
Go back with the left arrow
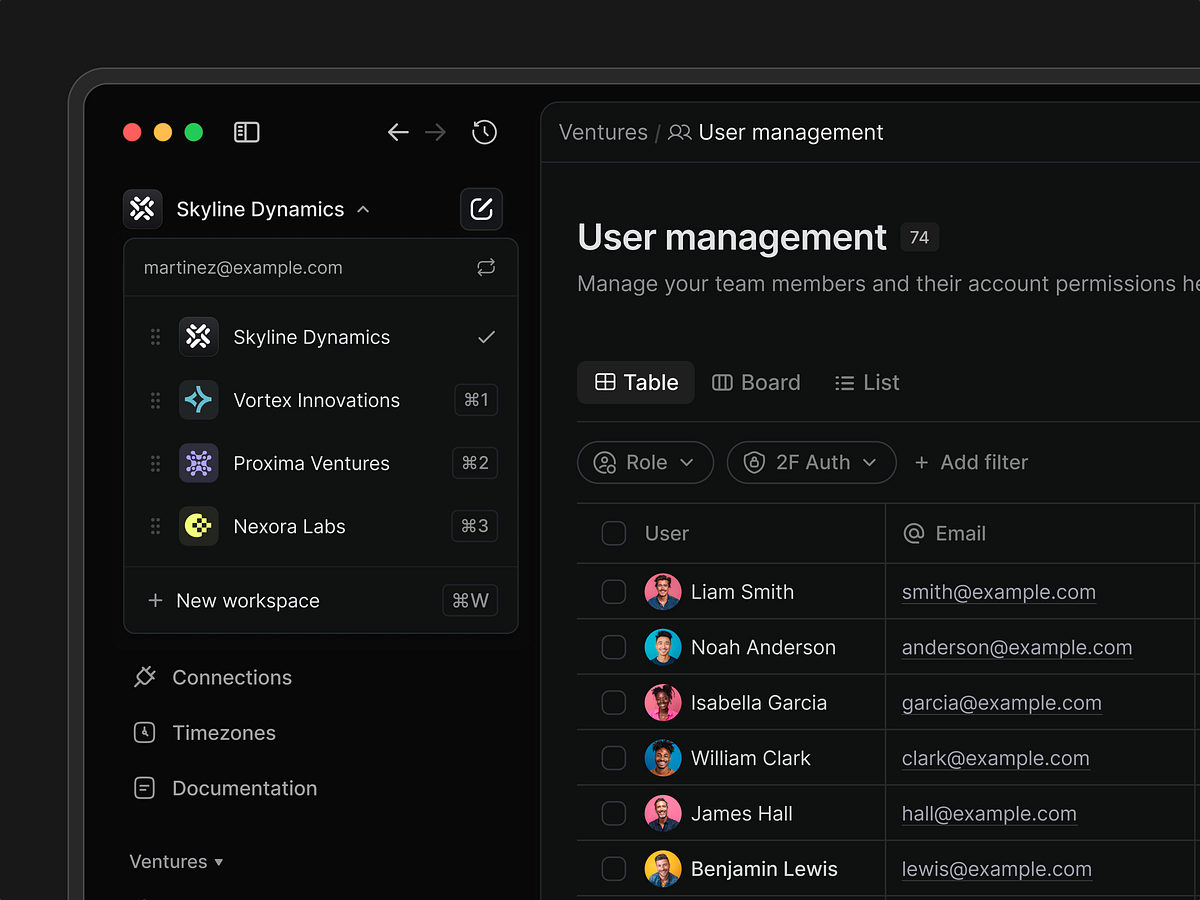click(398, 132)
